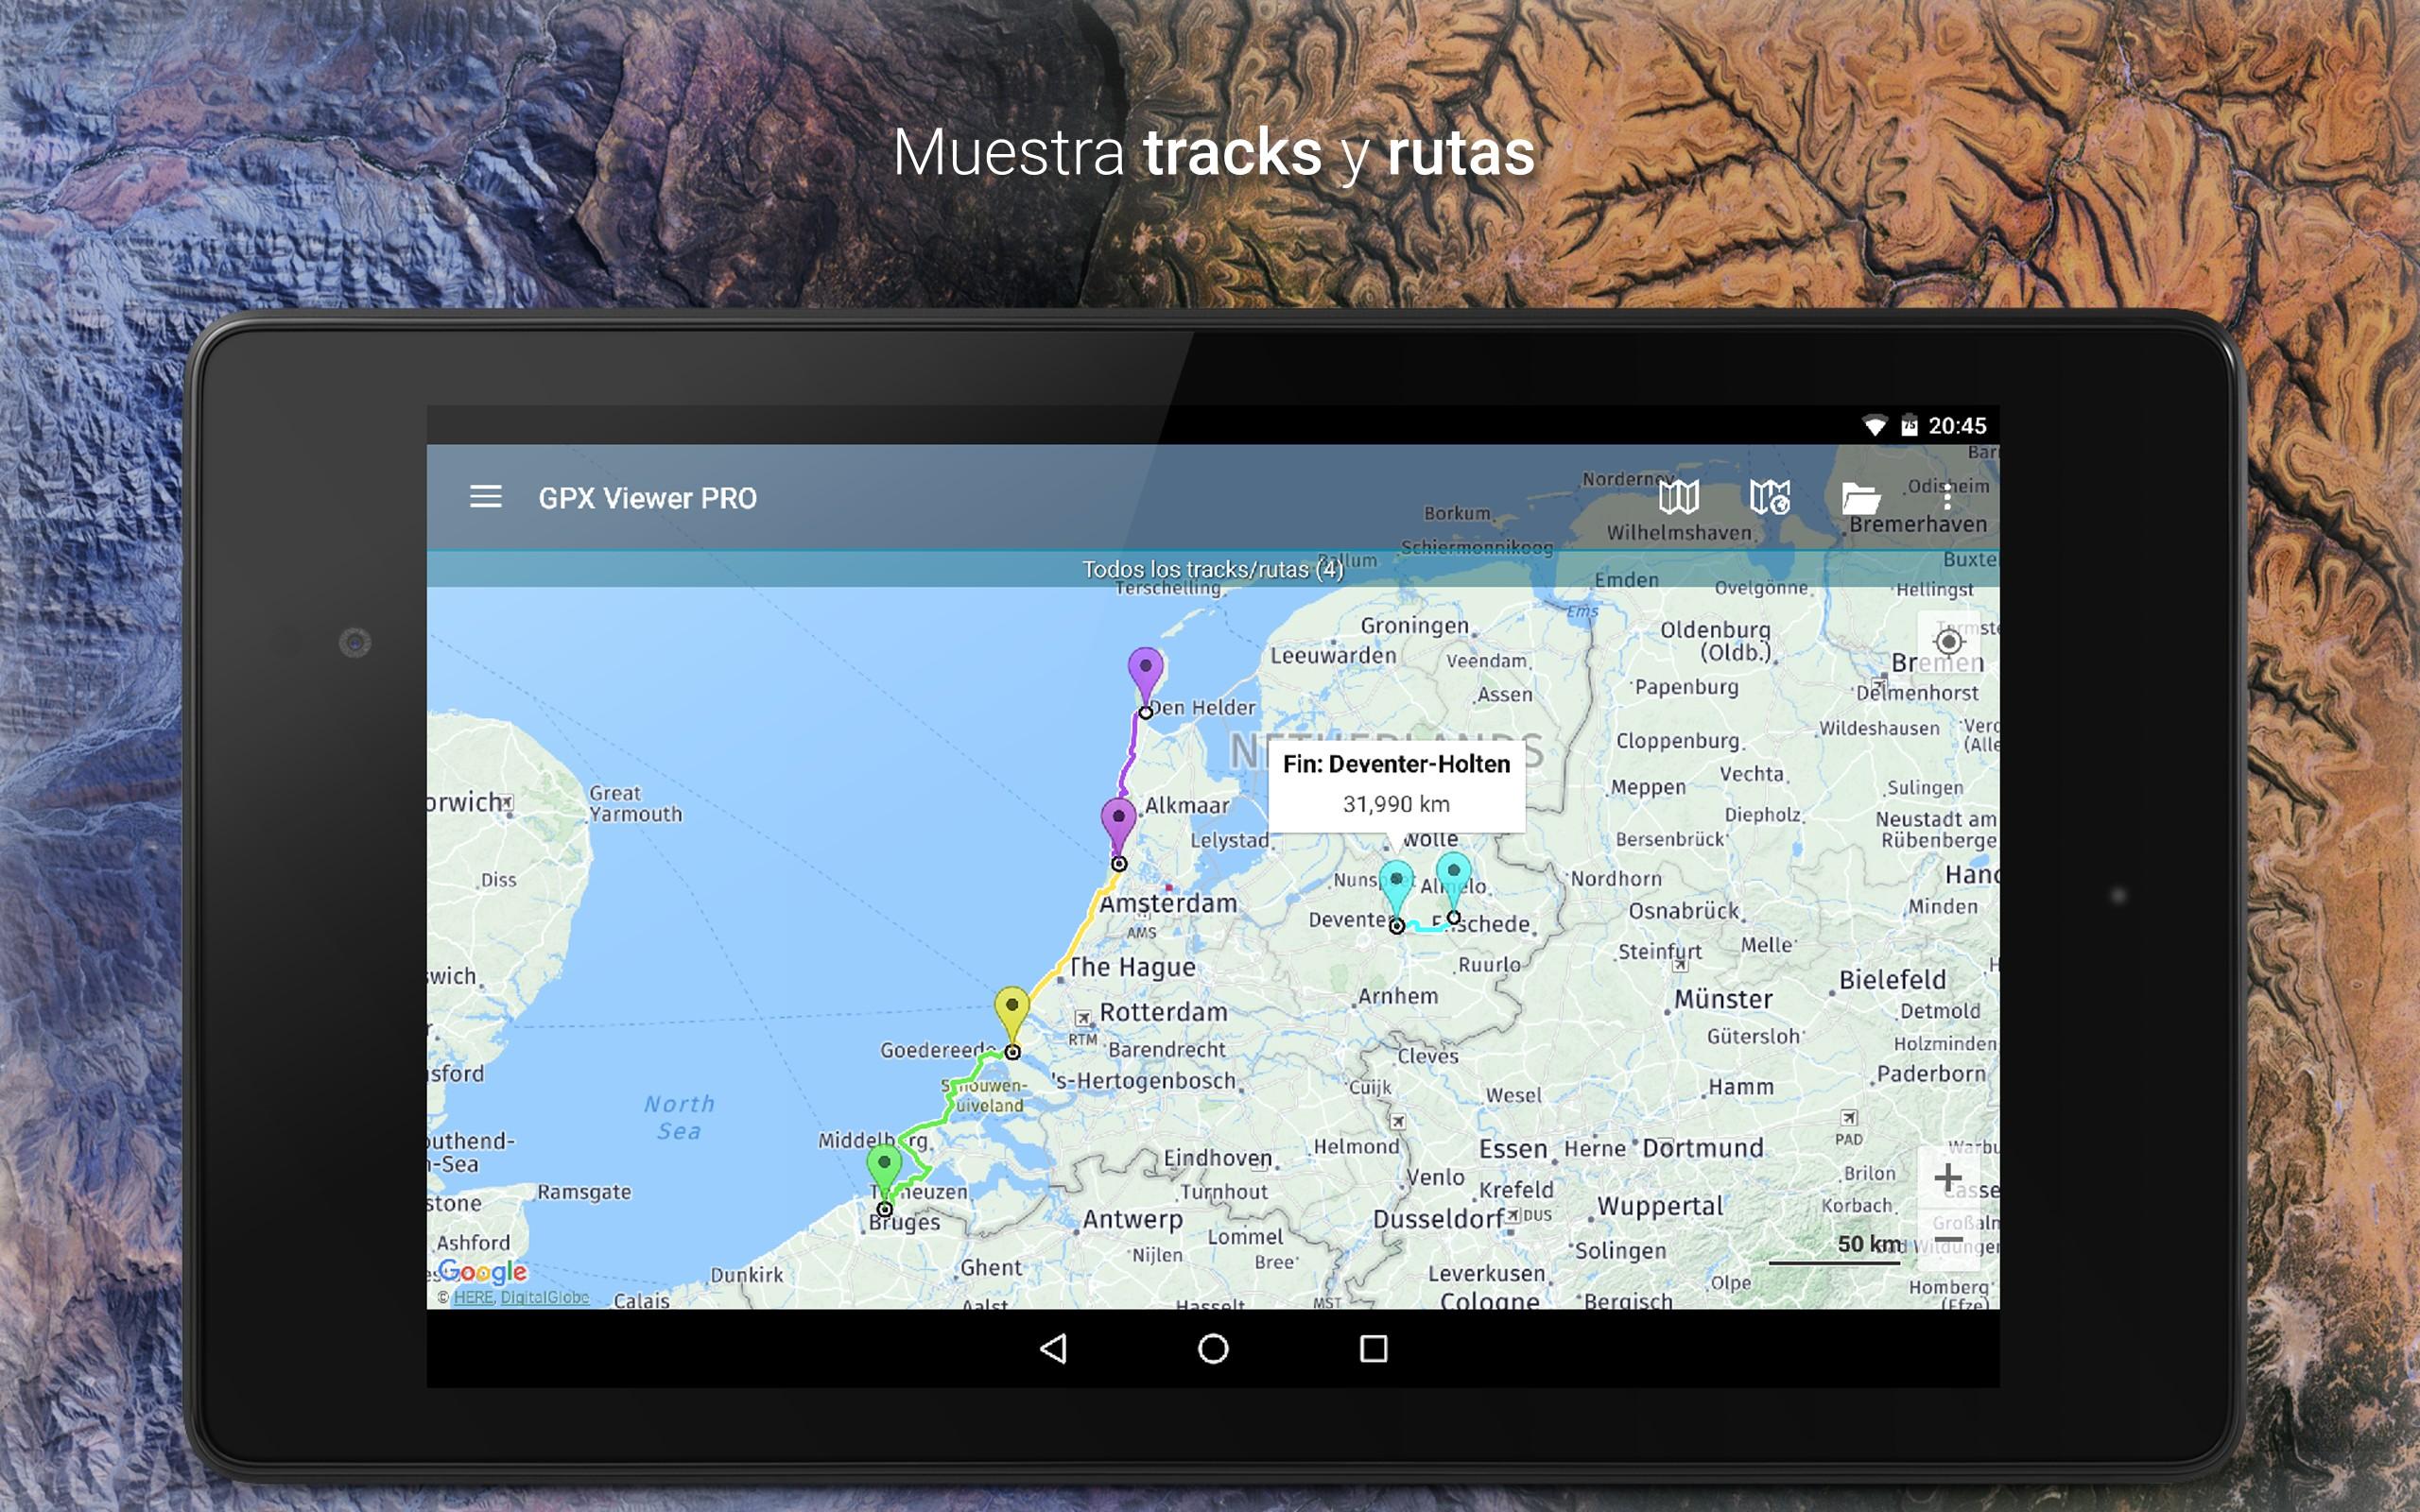
Task: Open the online maps settings icon
Action: point(1770,497)
